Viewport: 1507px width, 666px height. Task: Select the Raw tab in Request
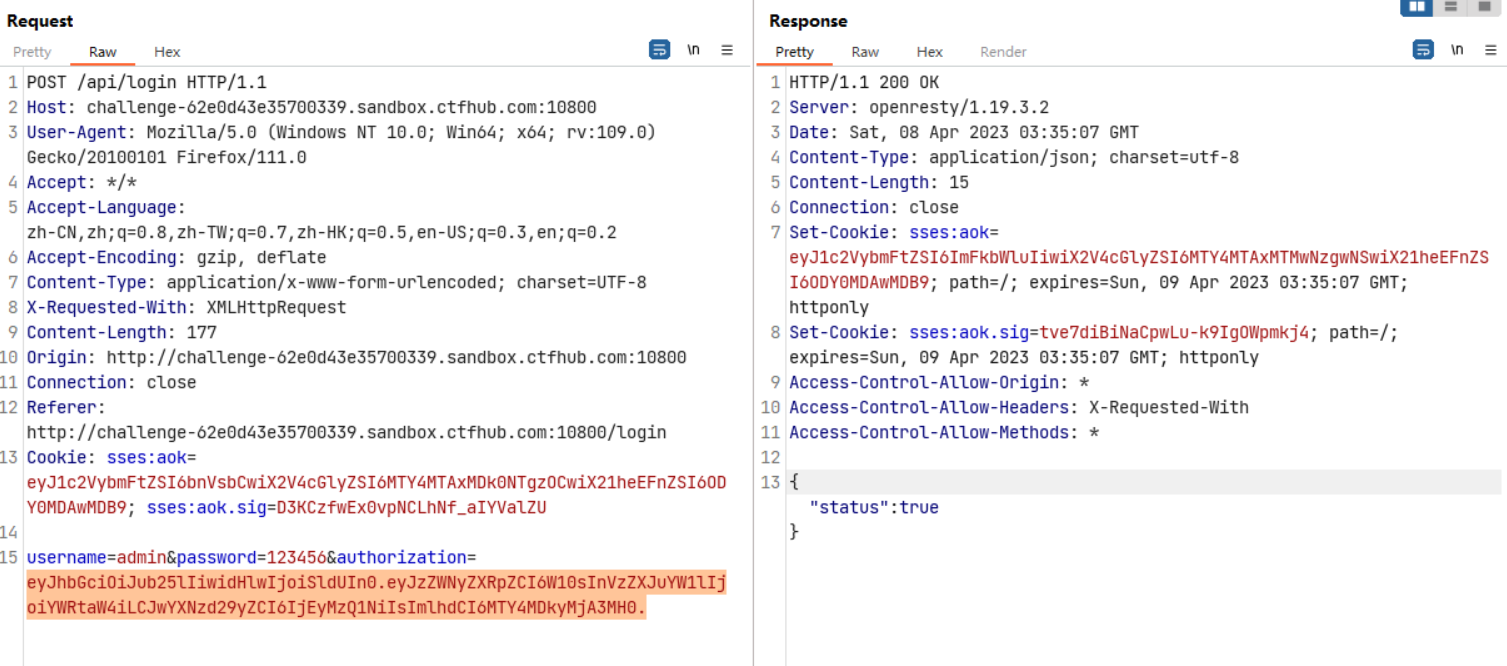[x=102, y=52]
